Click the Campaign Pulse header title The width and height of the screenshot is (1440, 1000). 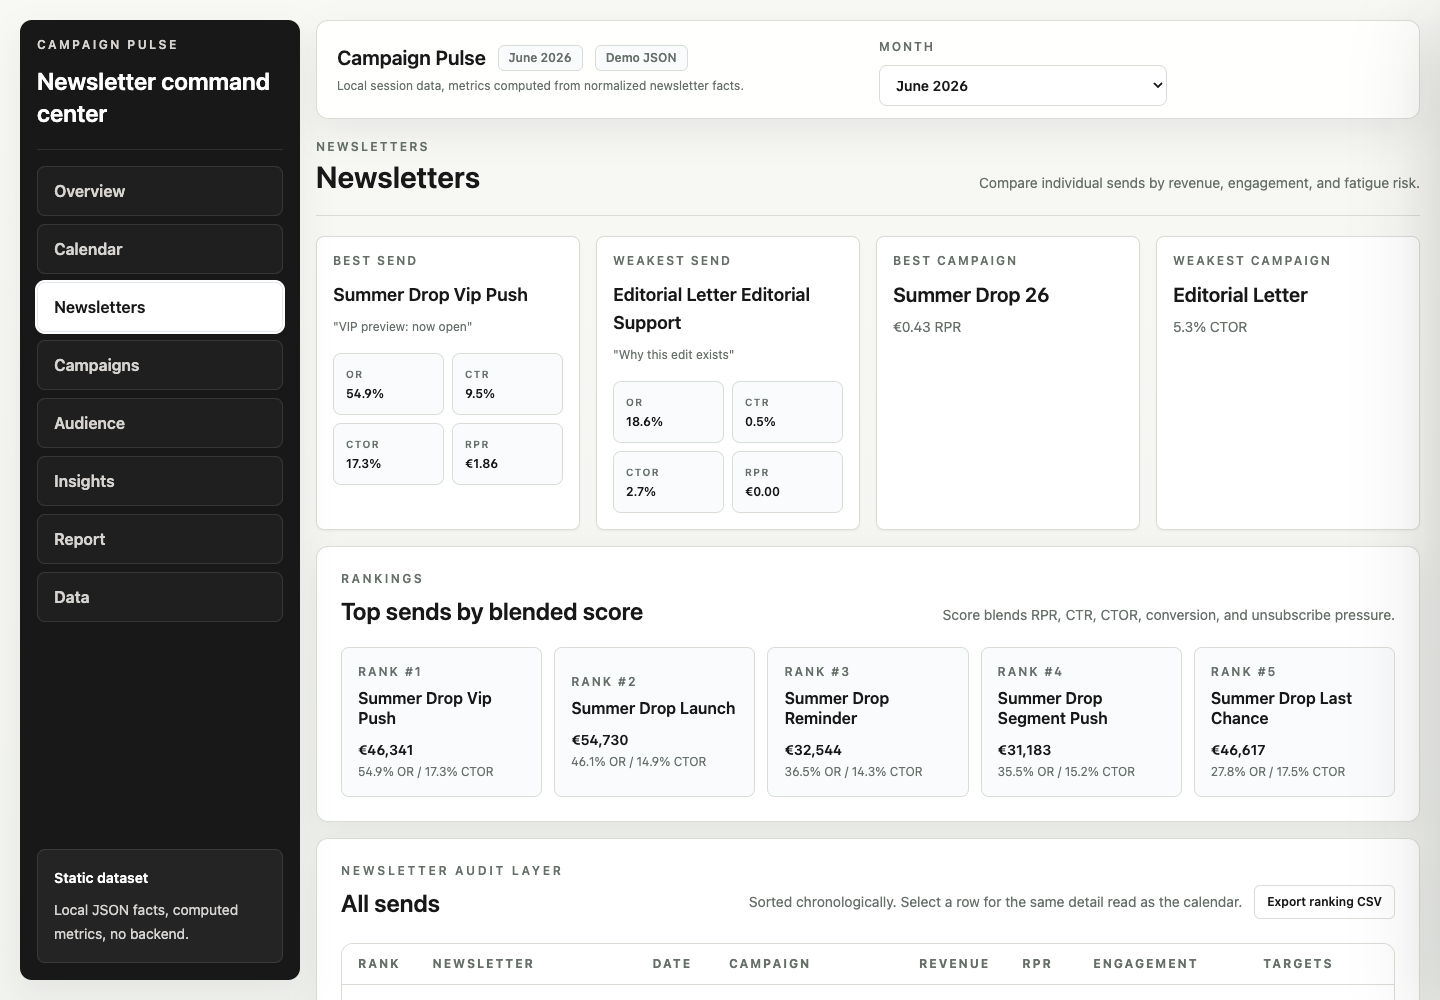click(411, 58)
